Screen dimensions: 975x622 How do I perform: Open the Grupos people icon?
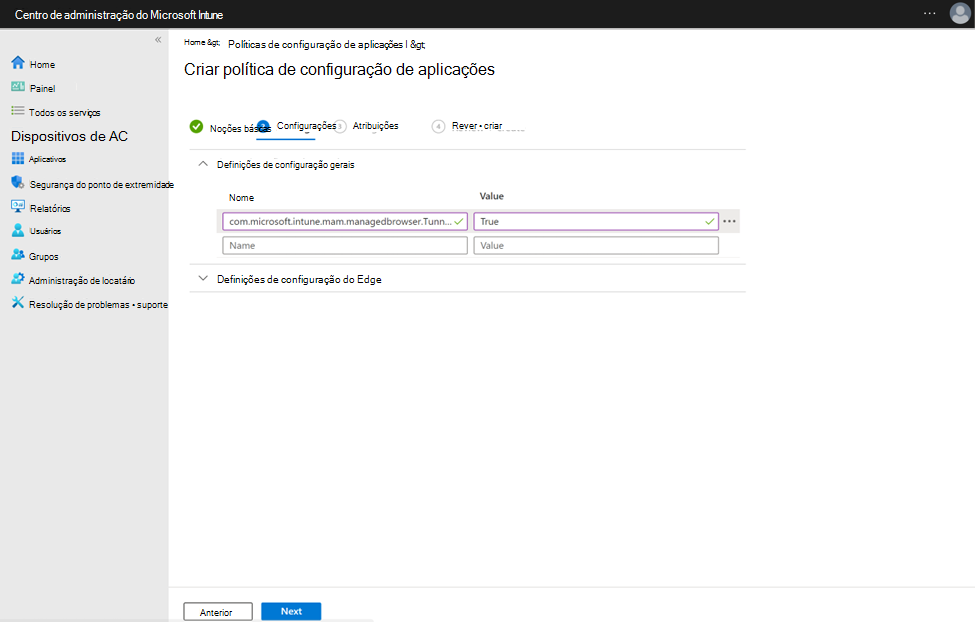[x=18, y=255]
